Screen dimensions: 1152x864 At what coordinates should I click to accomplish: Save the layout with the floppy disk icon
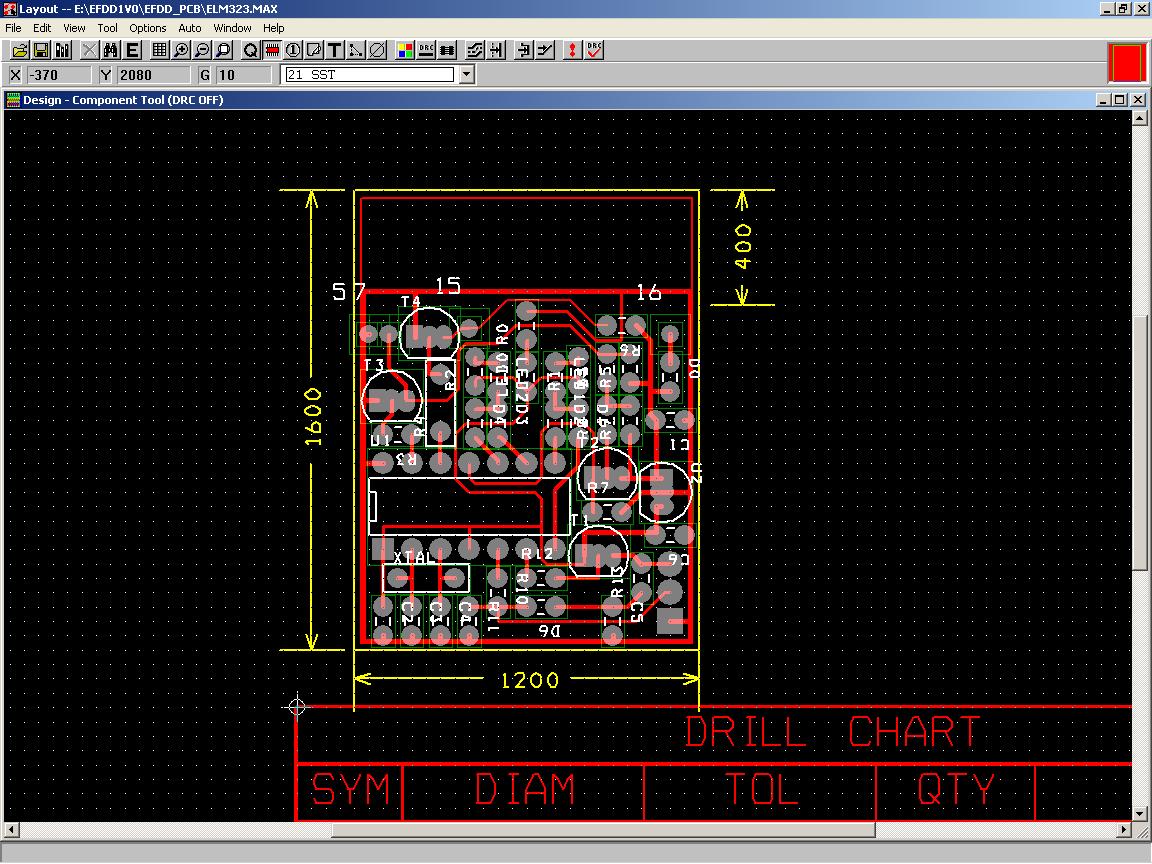click(41, 50)
